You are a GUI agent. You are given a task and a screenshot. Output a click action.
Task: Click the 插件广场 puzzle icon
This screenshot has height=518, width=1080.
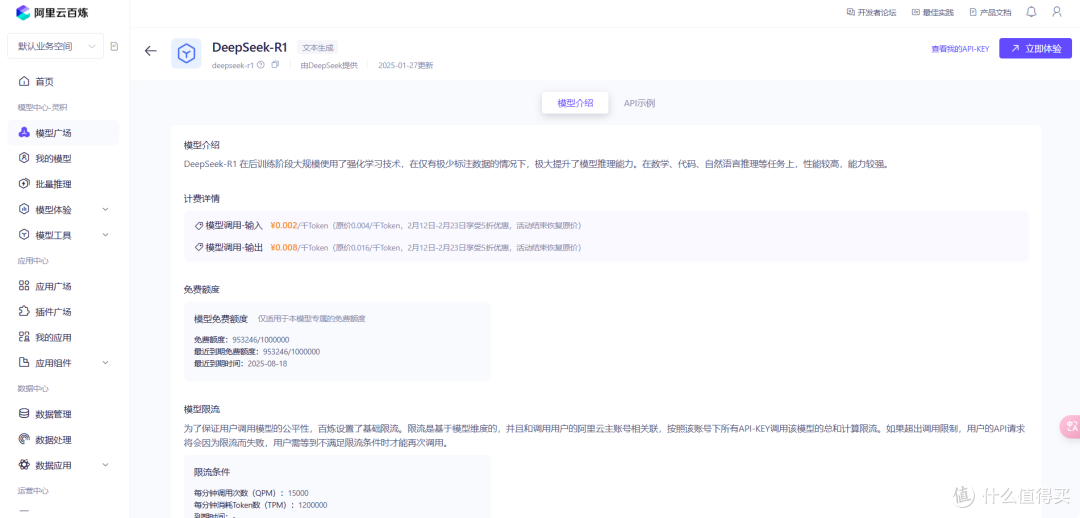[x=24, y=311]
